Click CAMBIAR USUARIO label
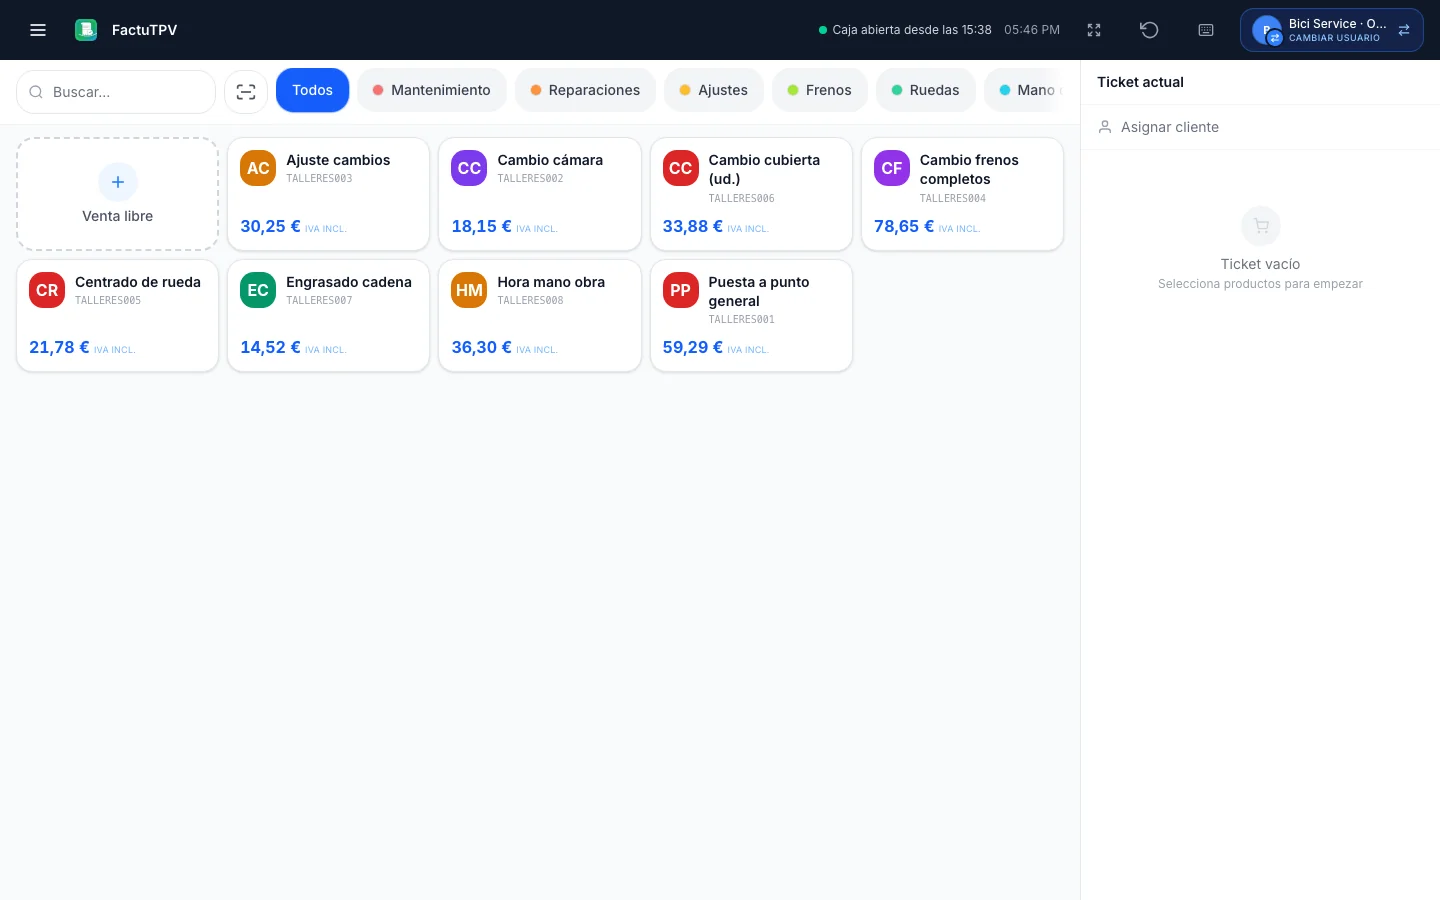The width and height of the screenshot is (1440, 900). pyautogui.click(x=1334, y=38)
